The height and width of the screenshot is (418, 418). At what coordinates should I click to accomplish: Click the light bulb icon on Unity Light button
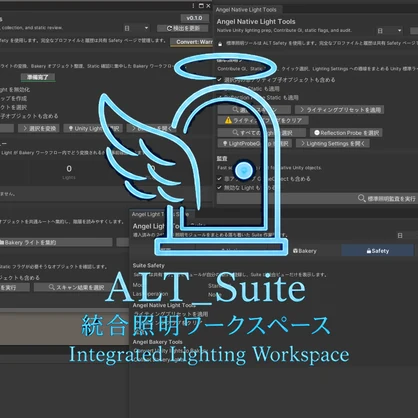point(71,128)
